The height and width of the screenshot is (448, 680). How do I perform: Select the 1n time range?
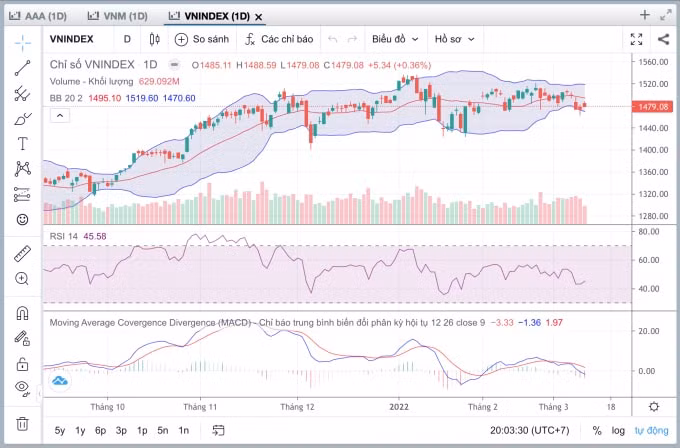point(183,431)
